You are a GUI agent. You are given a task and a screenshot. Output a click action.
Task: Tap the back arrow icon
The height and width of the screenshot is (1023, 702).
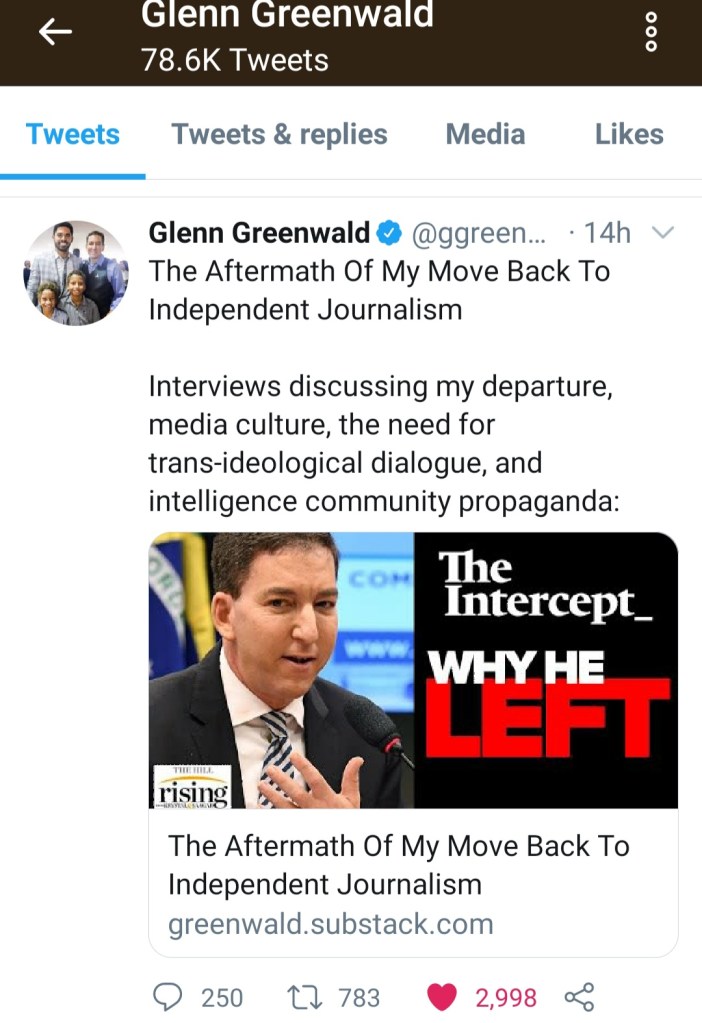tap(55, 31)
